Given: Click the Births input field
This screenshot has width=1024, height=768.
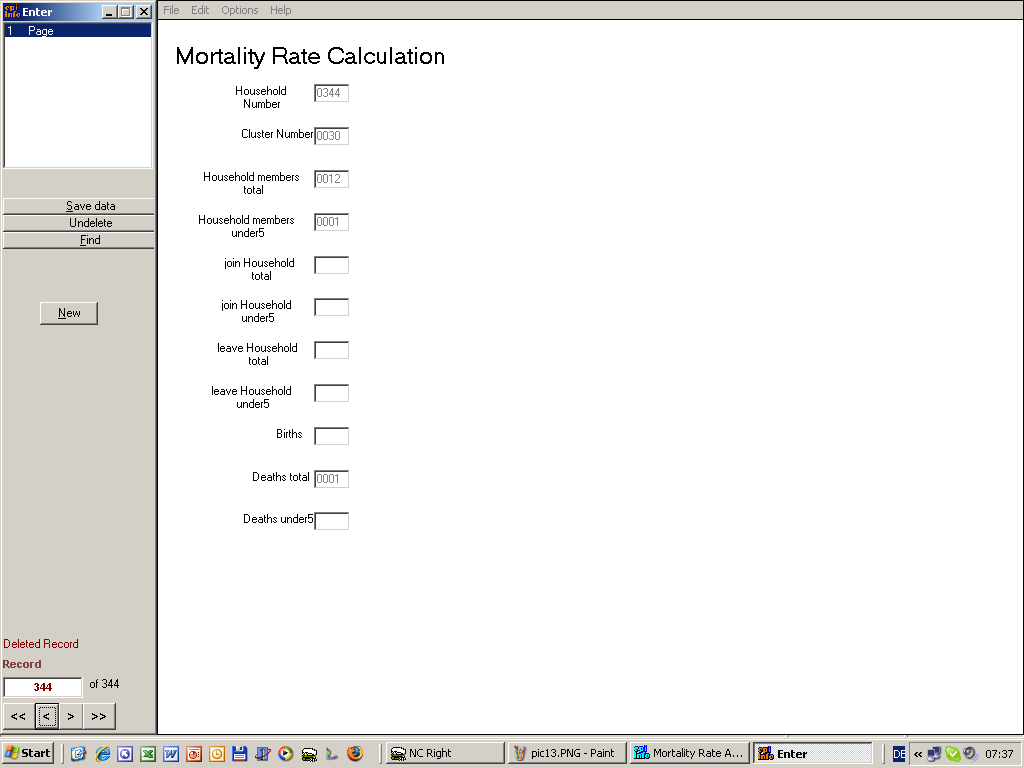Looking at the screenshot, I should click(331, 436).
